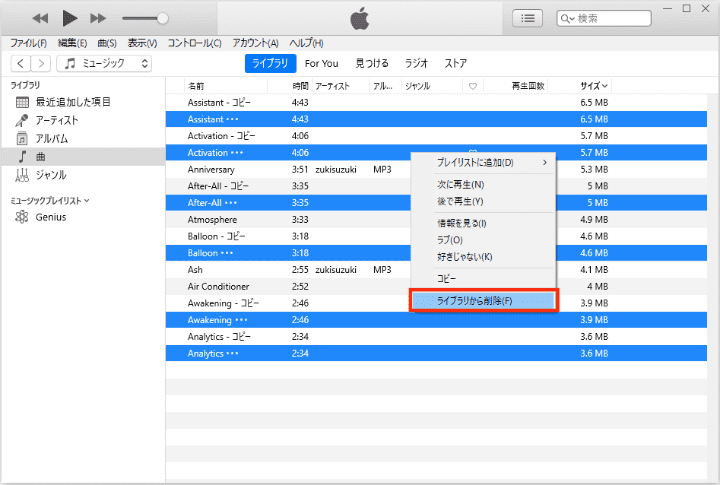Select 曲 in the sidebar
This screenshot has width=720, height=485.
[83, 157]
